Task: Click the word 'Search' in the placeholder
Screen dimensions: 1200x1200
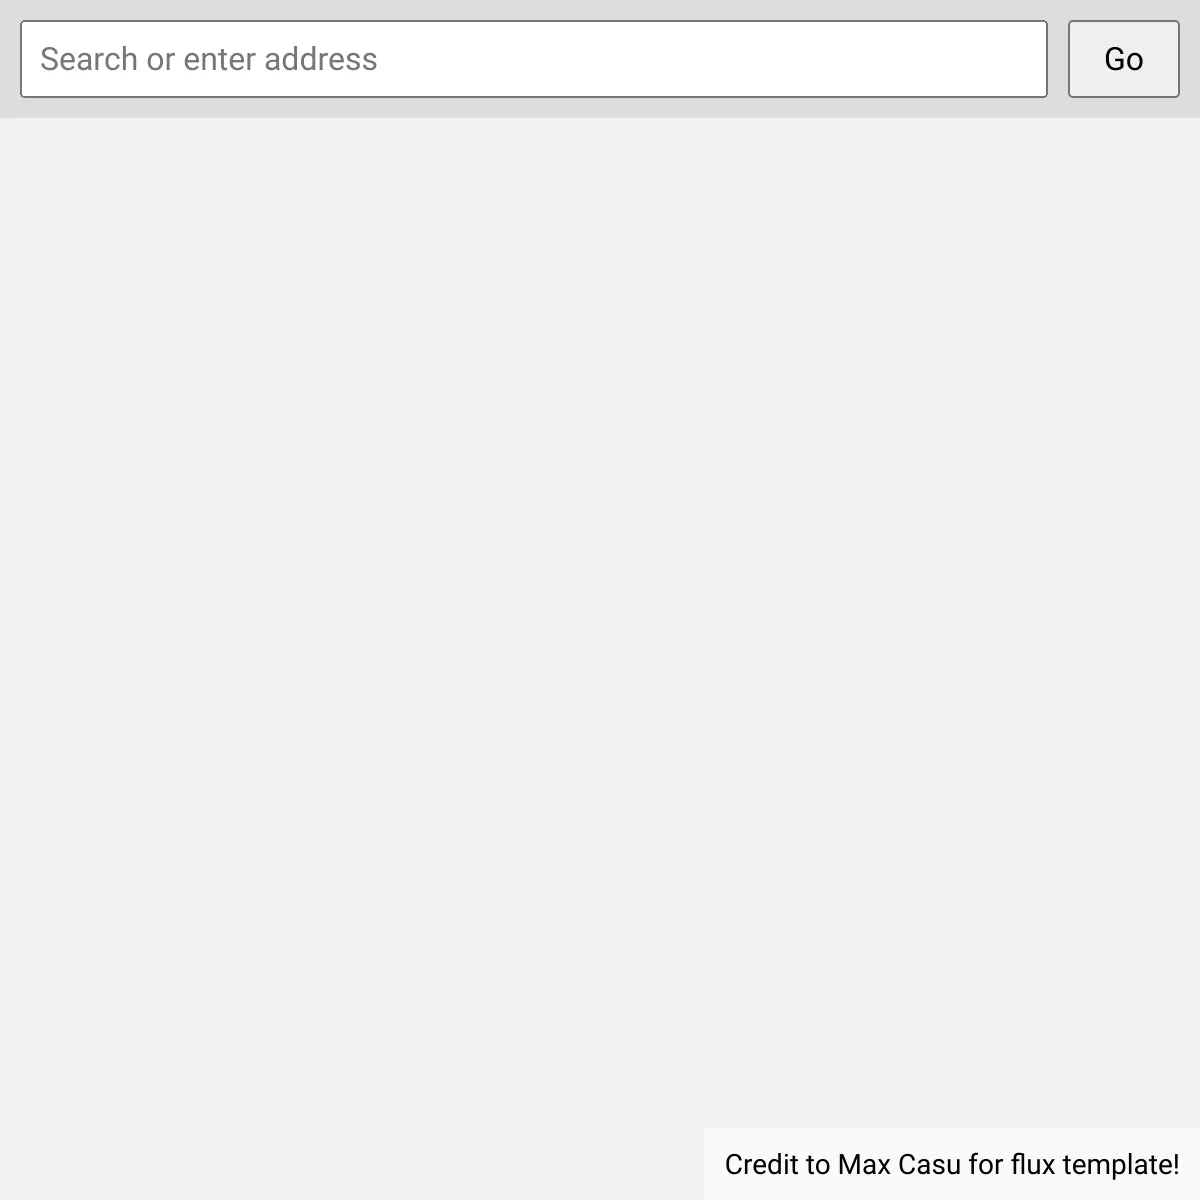Action: pyautogui.click(x=89, y=59)
